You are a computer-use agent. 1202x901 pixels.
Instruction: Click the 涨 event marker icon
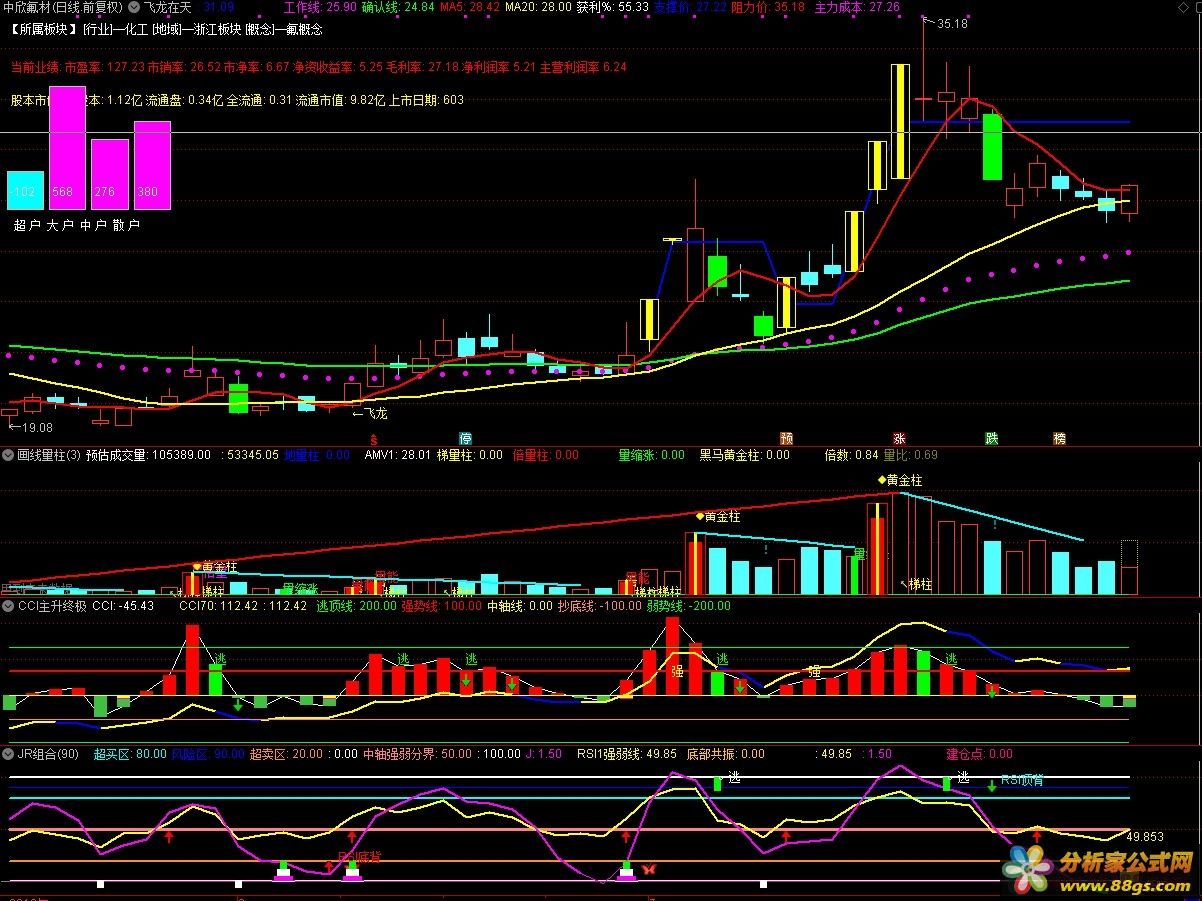pos(899,439)
